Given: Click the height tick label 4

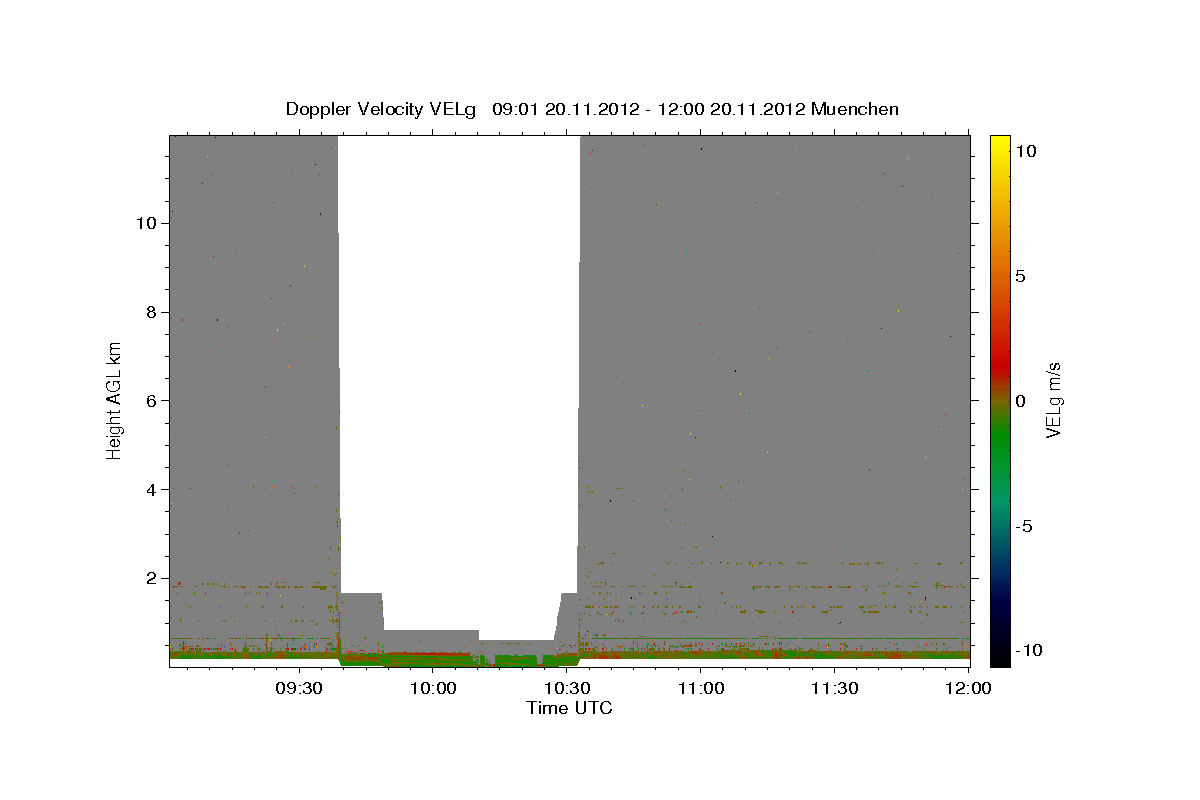Looking at the screenshot, I should click(x=149, y=489).
